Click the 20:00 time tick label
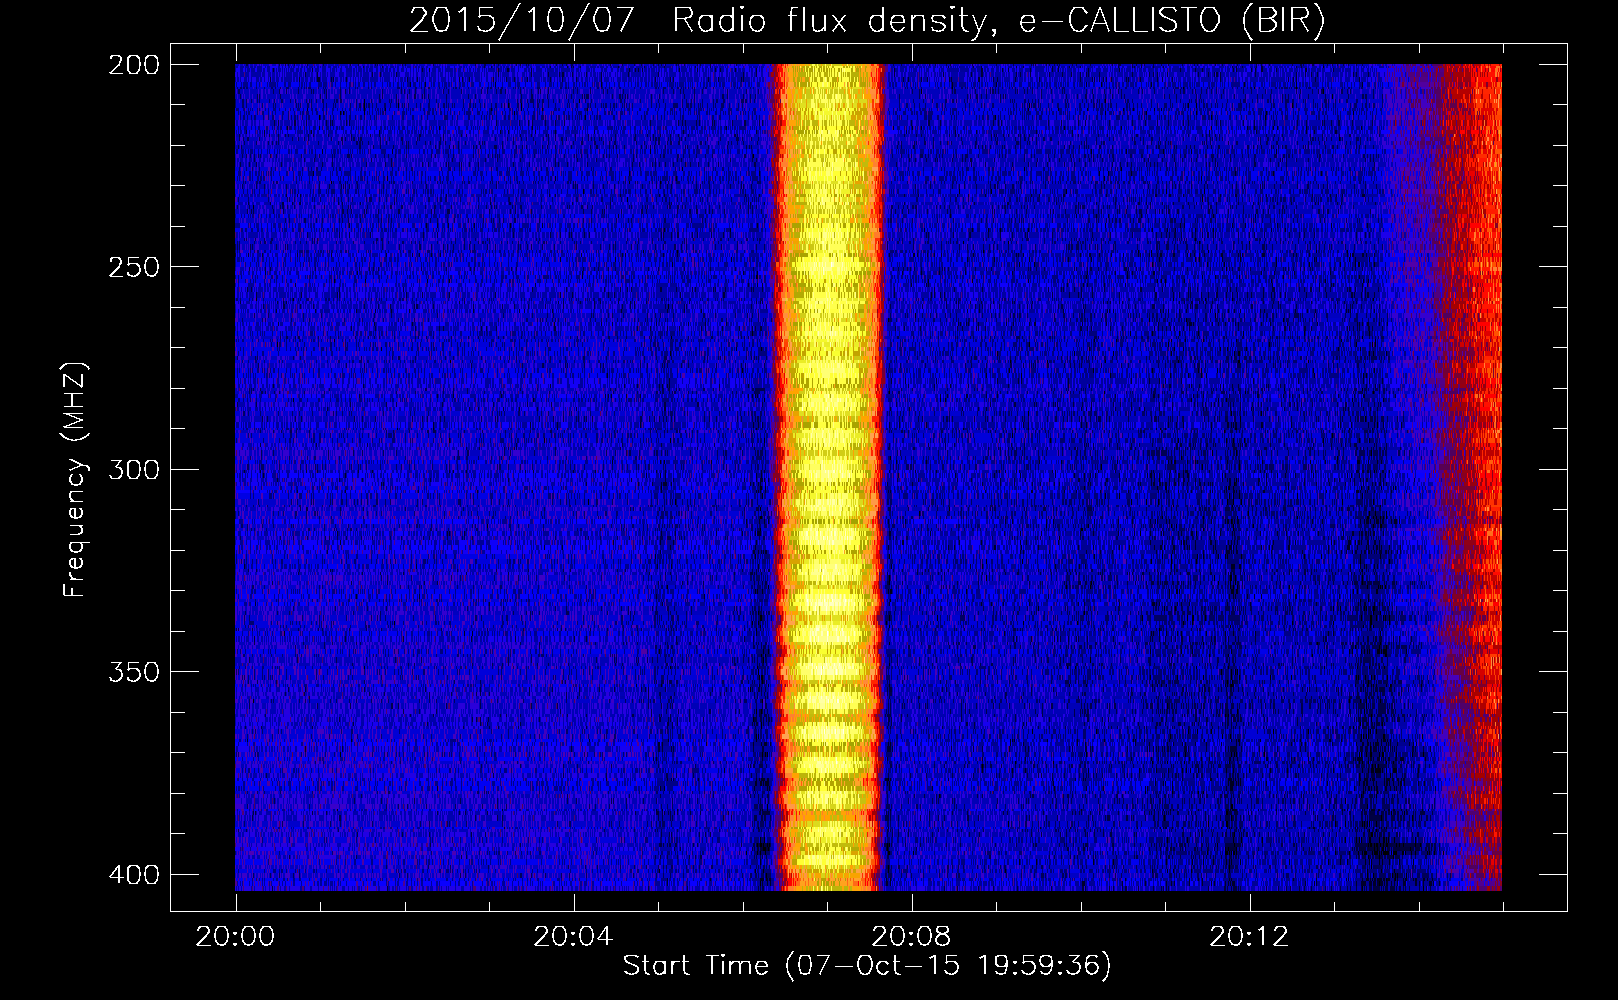 pos(235,937)
